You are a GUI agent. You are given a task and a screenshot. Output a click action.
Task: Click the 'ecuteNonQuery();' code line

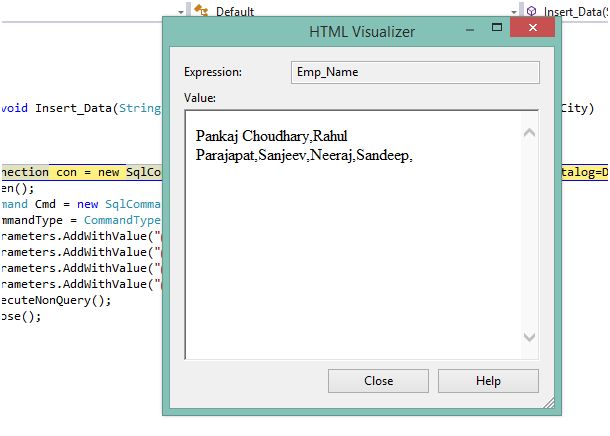pos(56,300)
